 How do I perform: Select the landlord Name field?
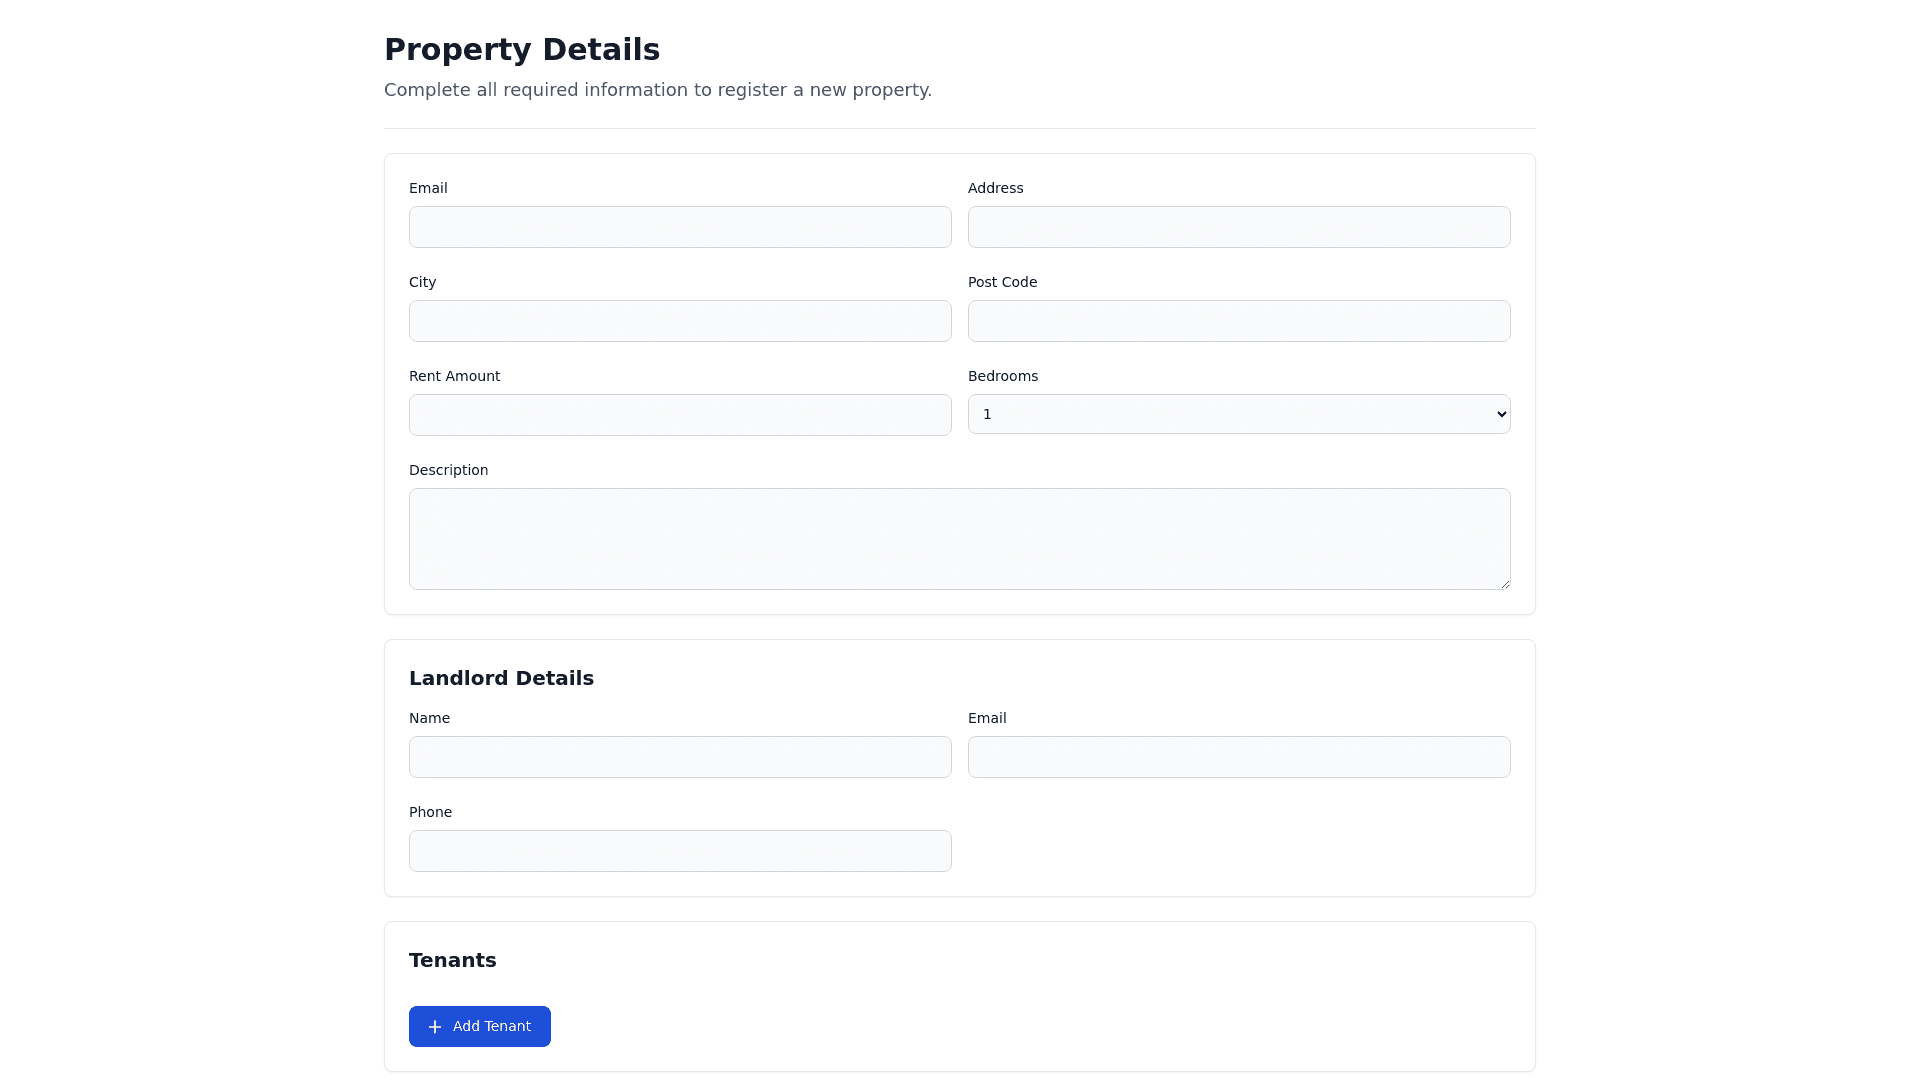click(x=680, y=757)
